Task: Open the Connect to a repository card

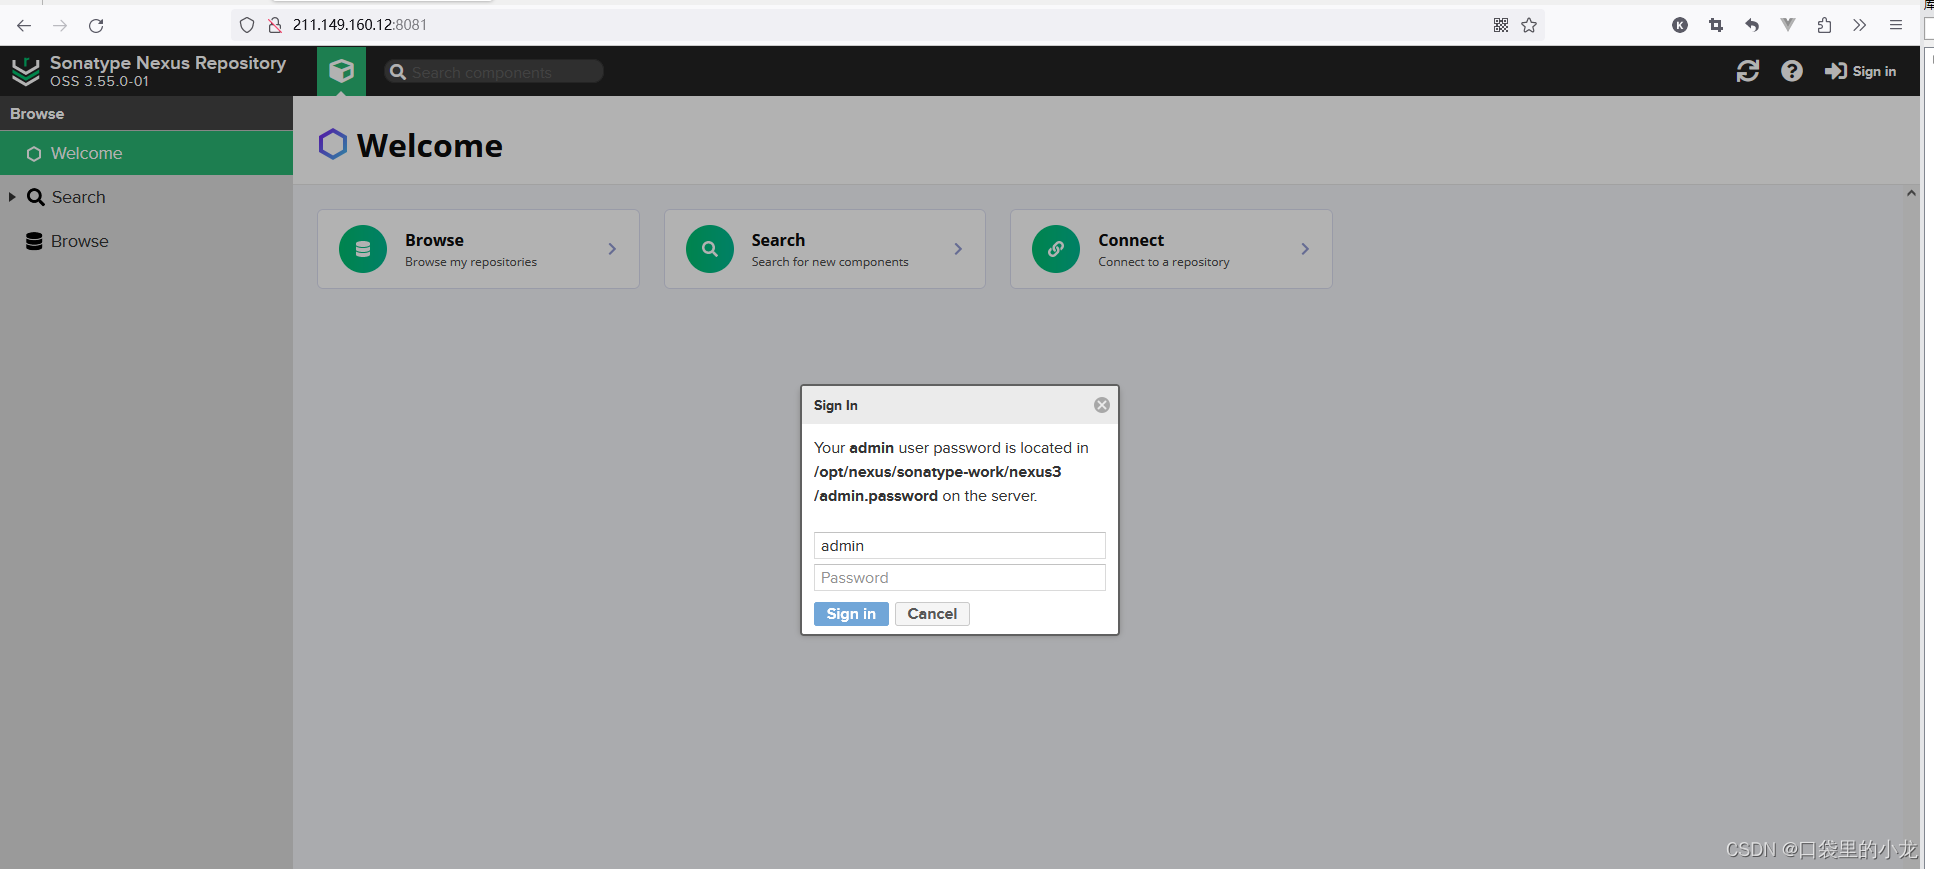Action: point(1171,249)
